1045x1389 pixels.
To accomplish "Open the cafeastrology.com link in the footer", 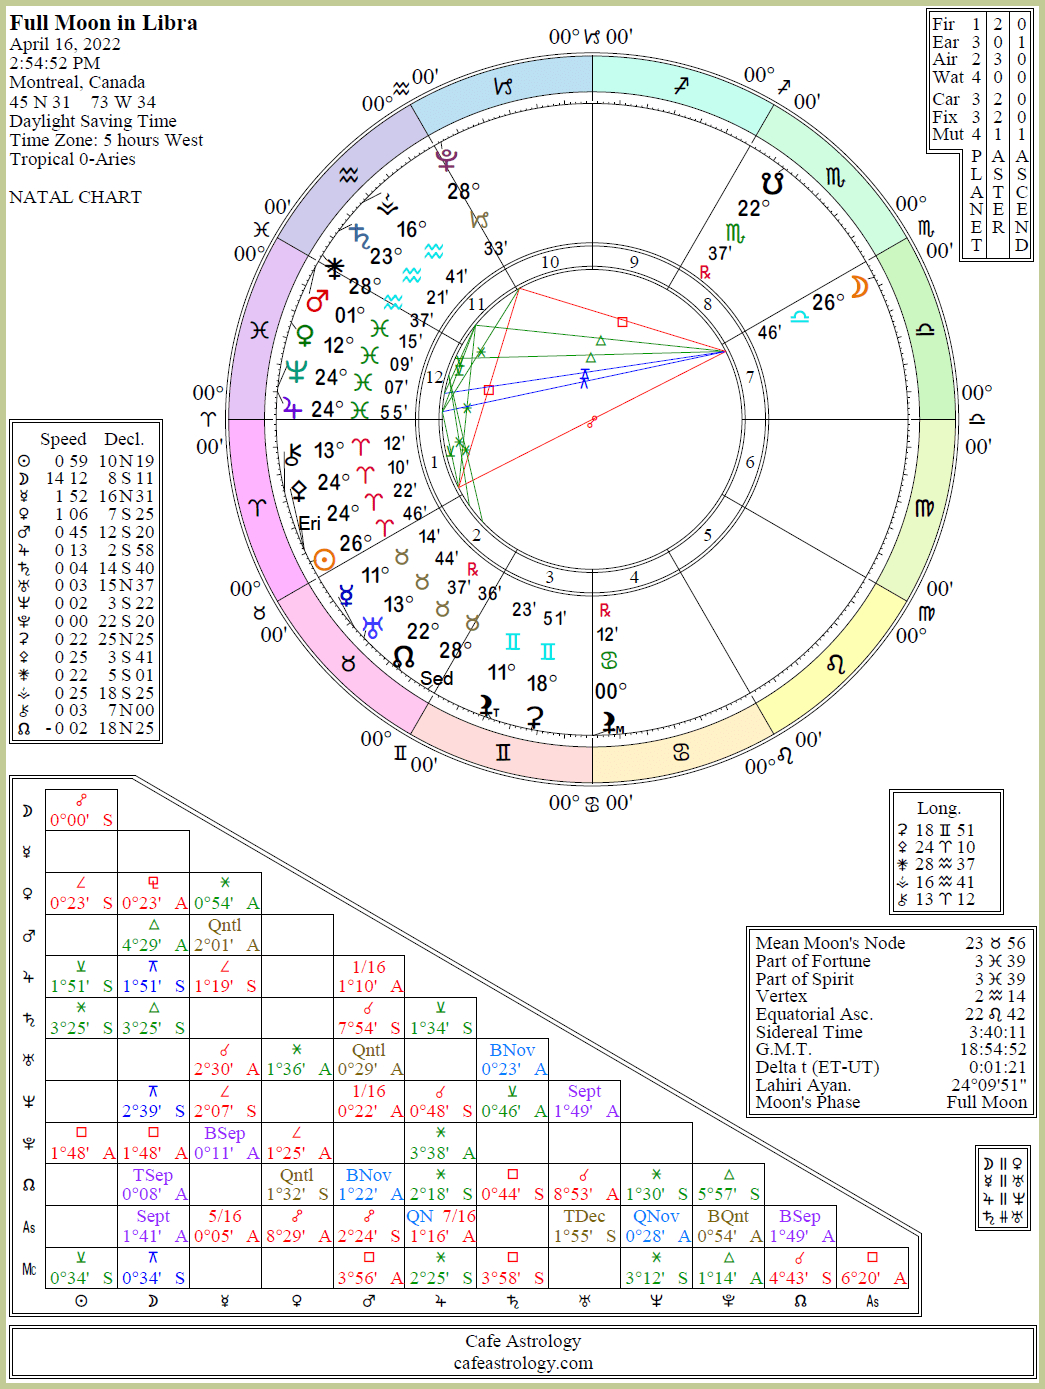I will click(523, 1363).
